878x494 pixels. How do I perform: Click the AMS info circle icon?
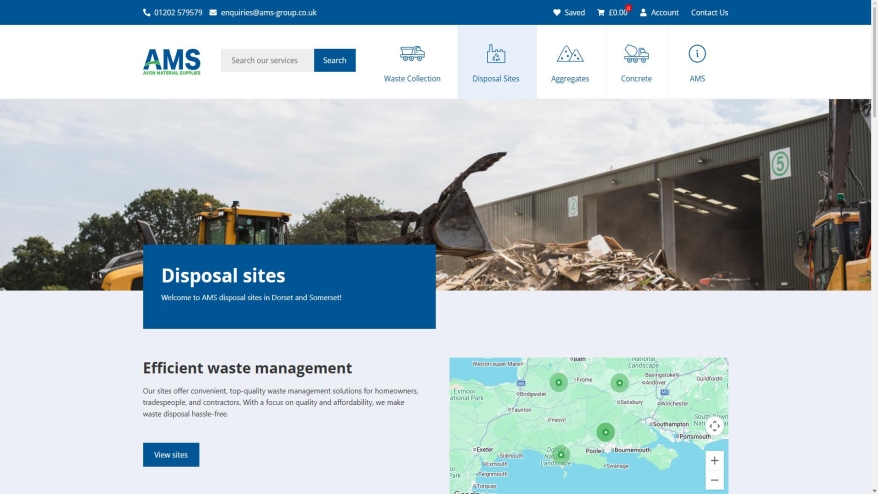click(697, 54)
